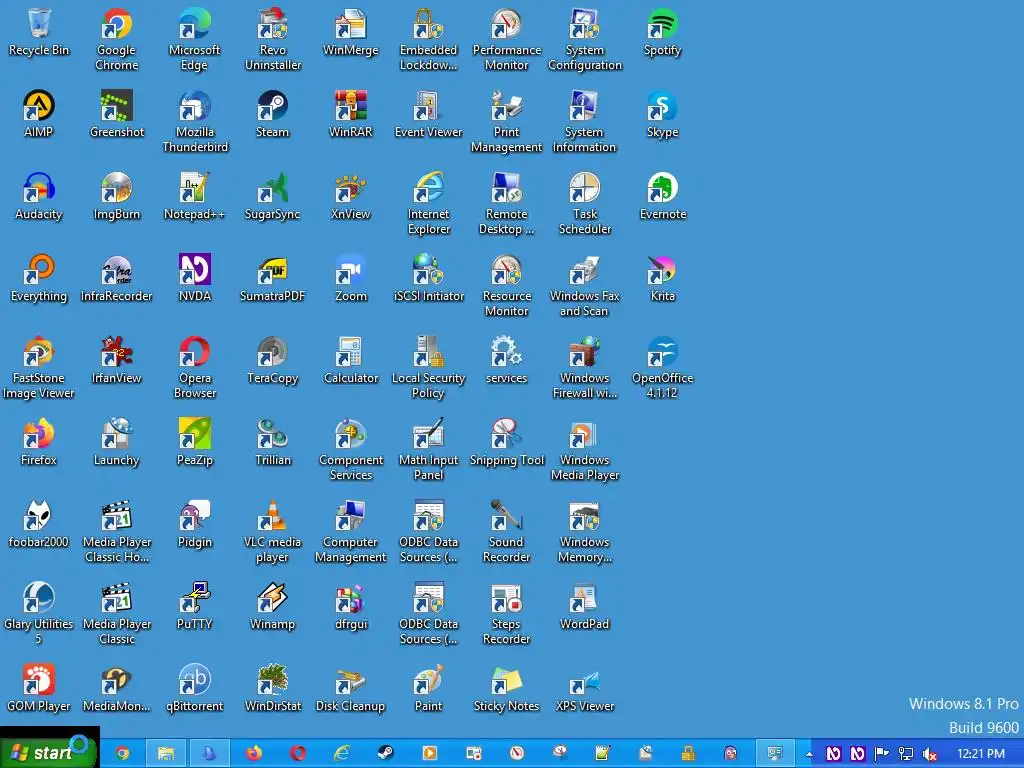Click the Trillian shortcut

click(x=272, y=443)
